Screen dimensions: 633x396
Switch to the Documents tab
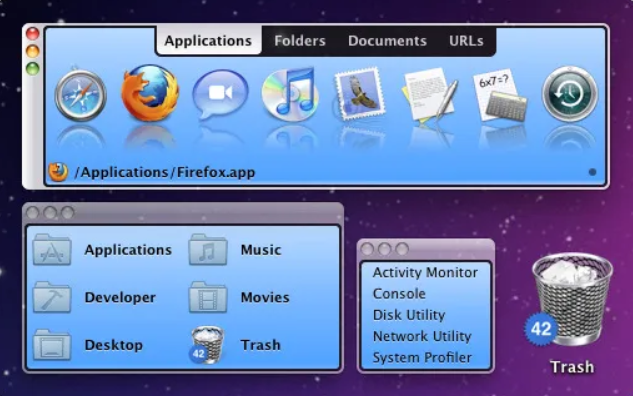[x=387, y=41]
